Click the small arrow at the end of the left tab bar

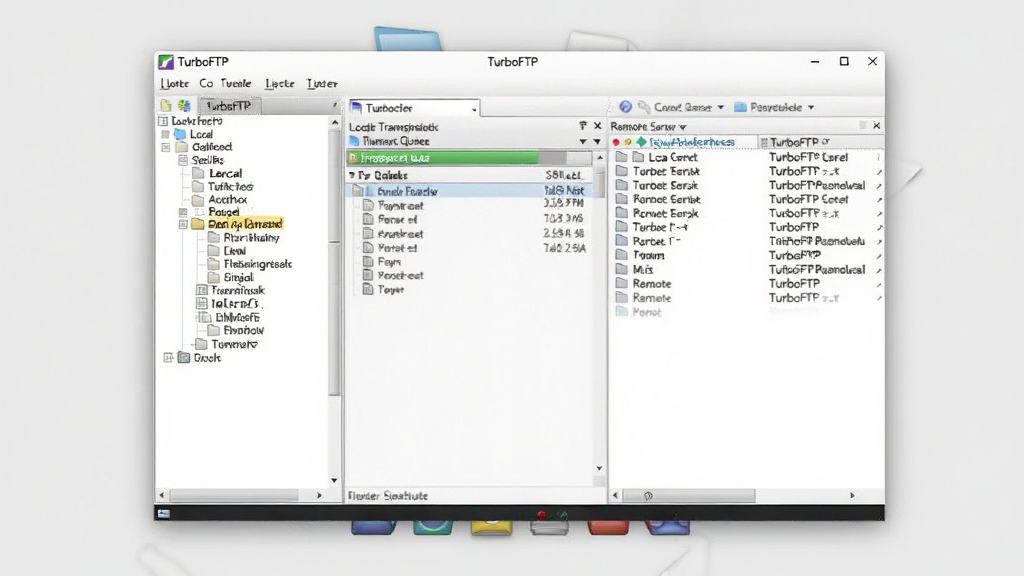(334, 105)
